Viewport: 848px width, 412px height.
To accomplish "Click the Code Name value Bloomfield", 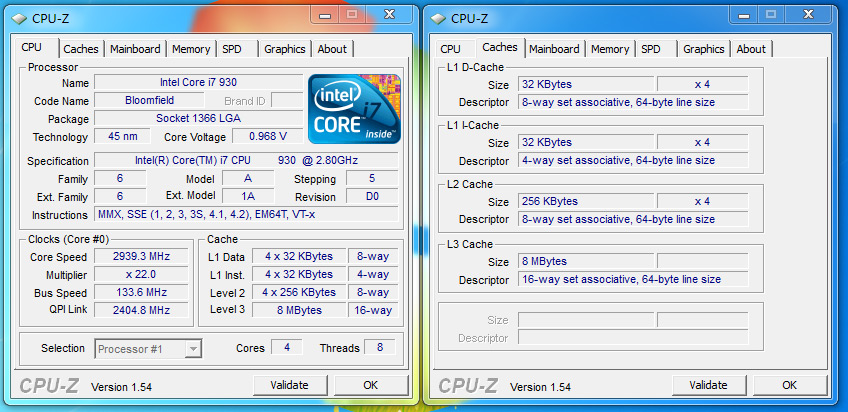I will point(149,100).
